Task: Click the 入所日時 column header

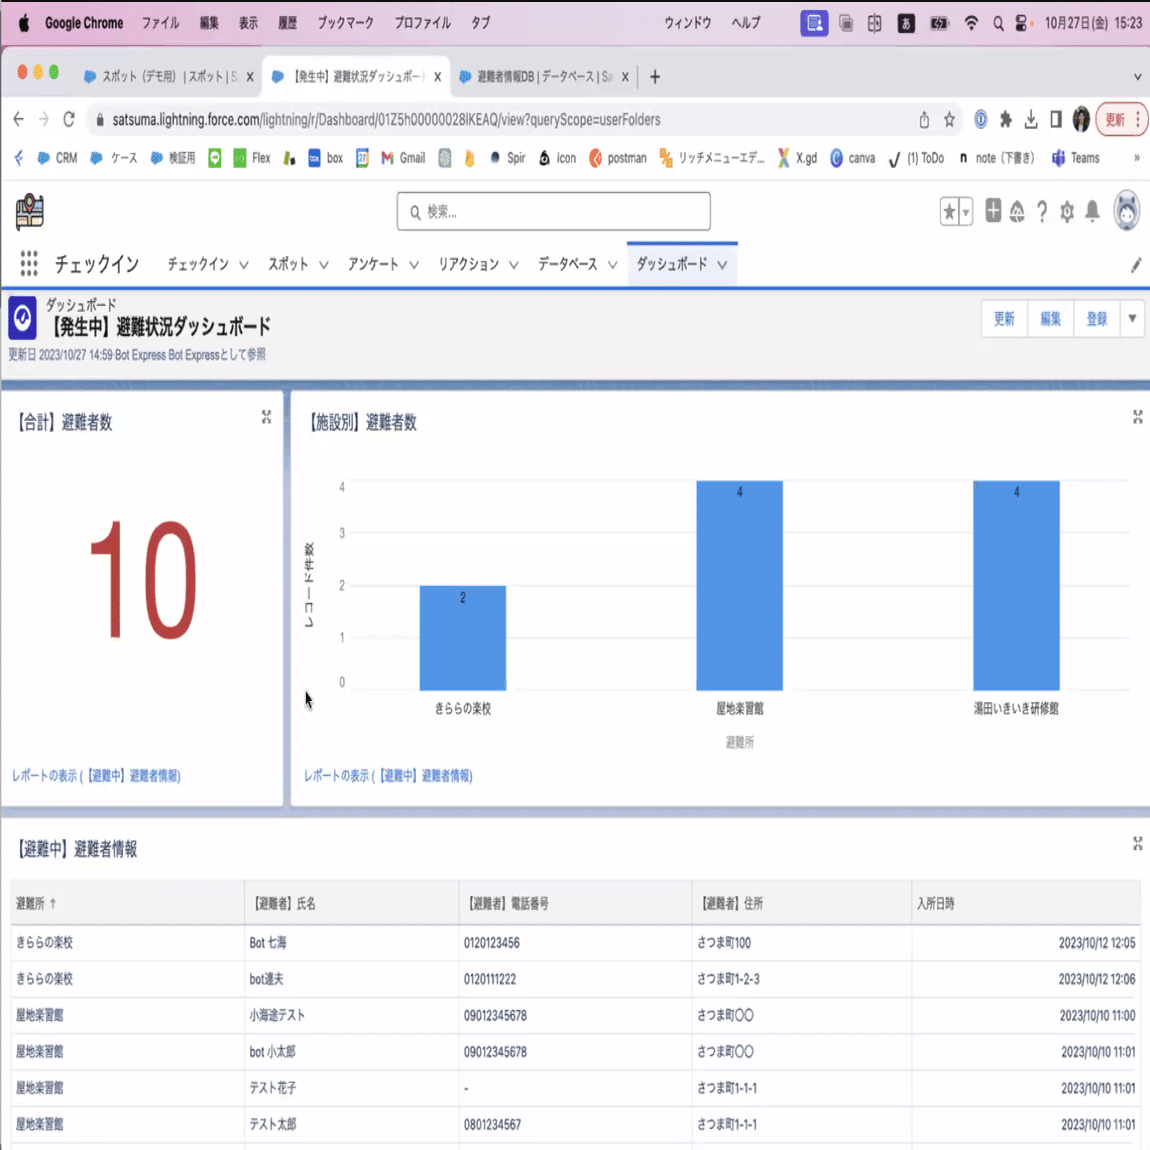Action: pos(1025,903)
